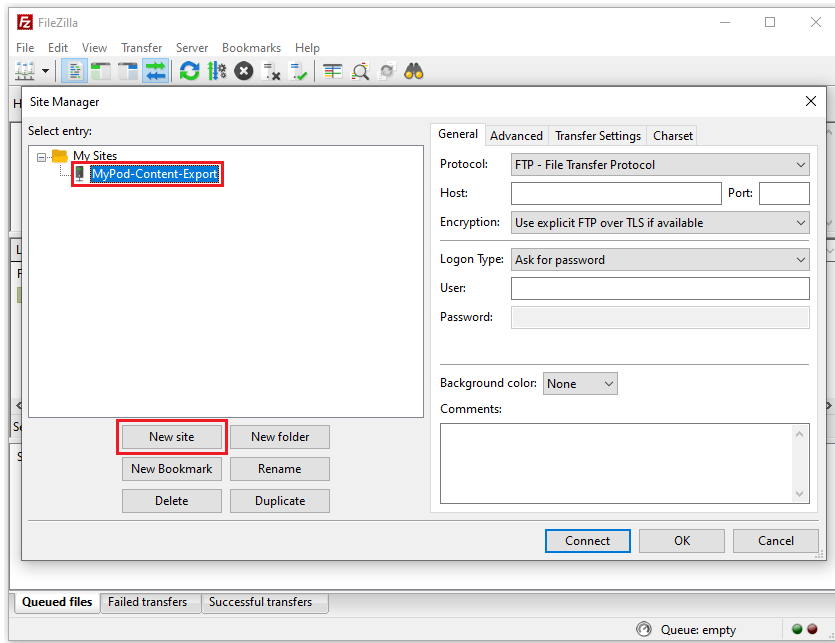Open the Bookmarks menu

pos(251,48)
